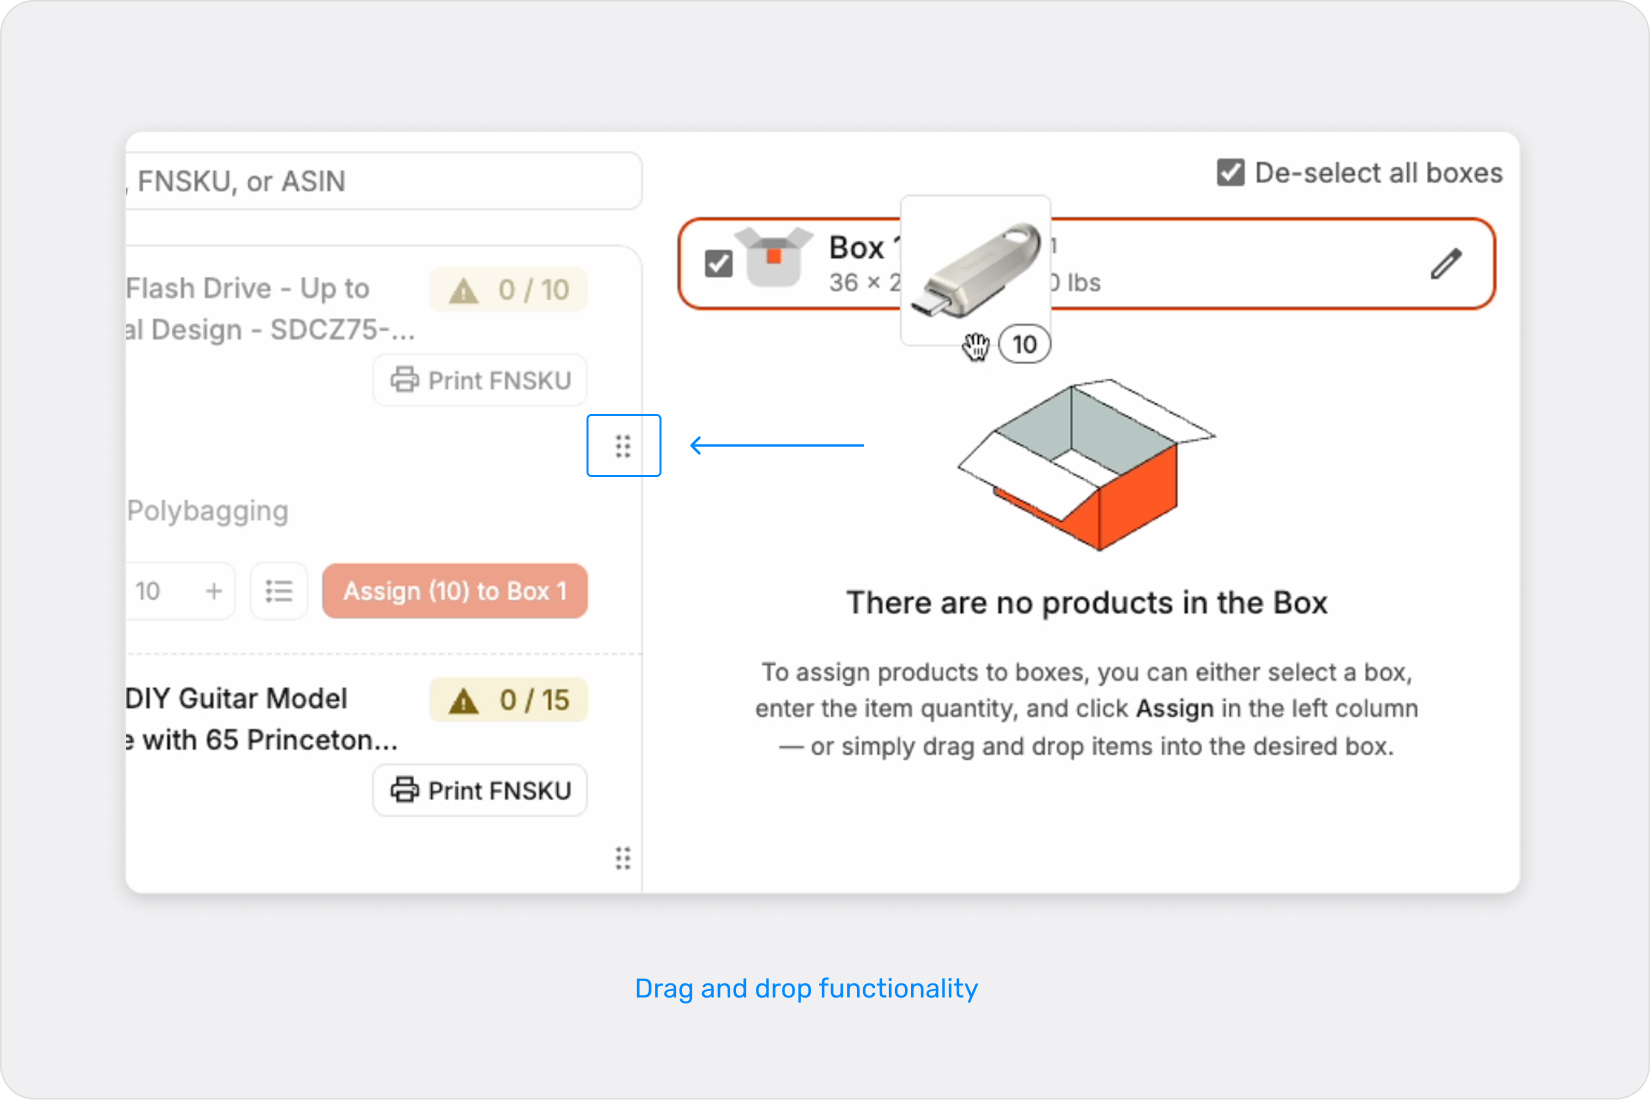Click the pencil edit icon for Box 1
This screenshot has width=1650, height=1100.
tap(1445, 264)
